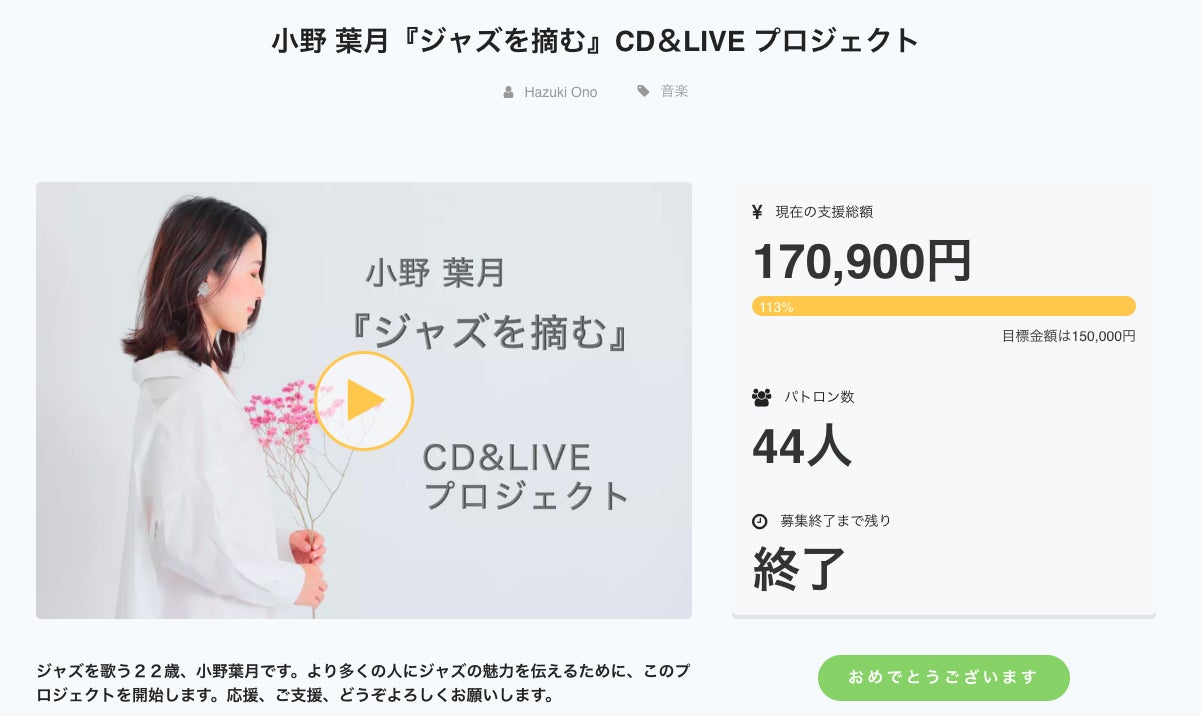Open Hazuki Ono's author profile link
Viewport: 1201px width, 716px height.
pos(560,92)
